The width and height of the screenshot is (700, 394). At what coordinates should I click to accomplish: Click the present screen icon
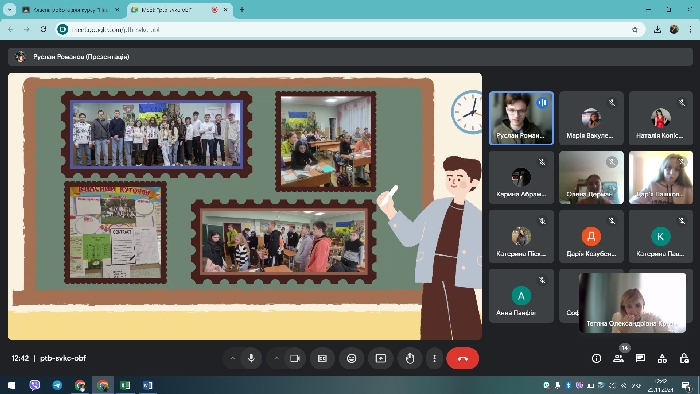click(381, 358)
